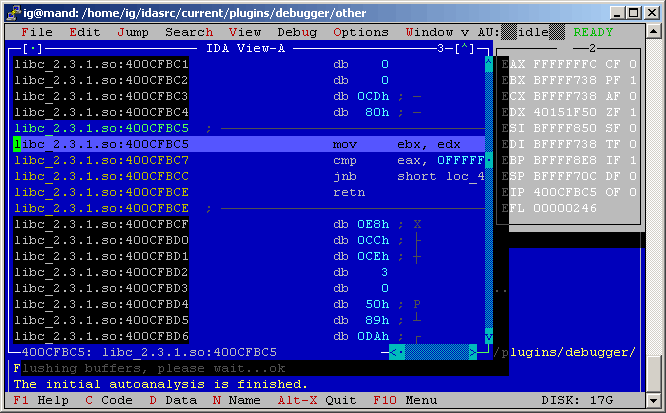This screenshot has width=666, height=413.
Task: Open the File menu
Action: [37, 32]
